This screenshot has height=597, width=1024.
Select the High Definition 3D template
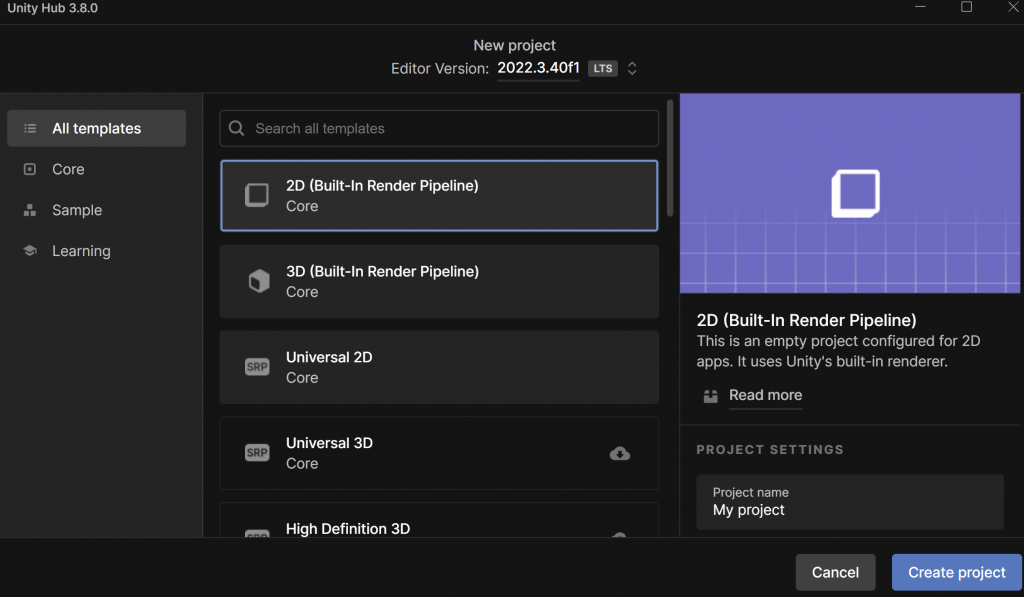click(439, 521)
